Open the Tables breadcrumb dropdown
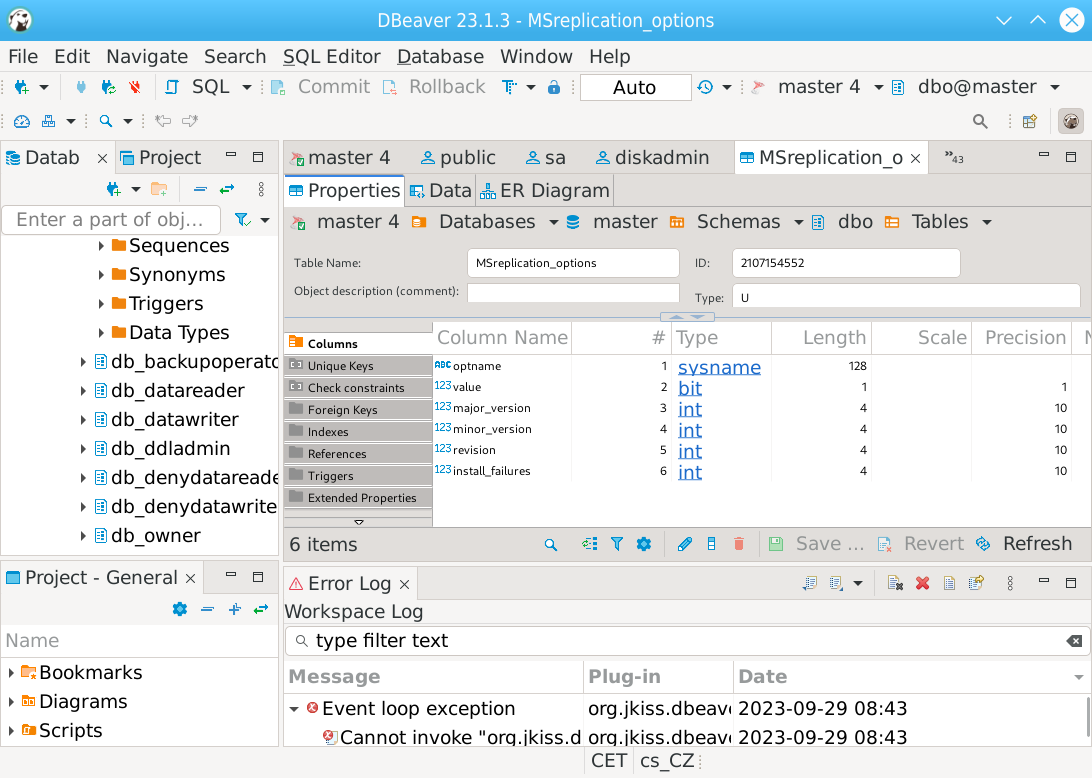 [987, 223]
